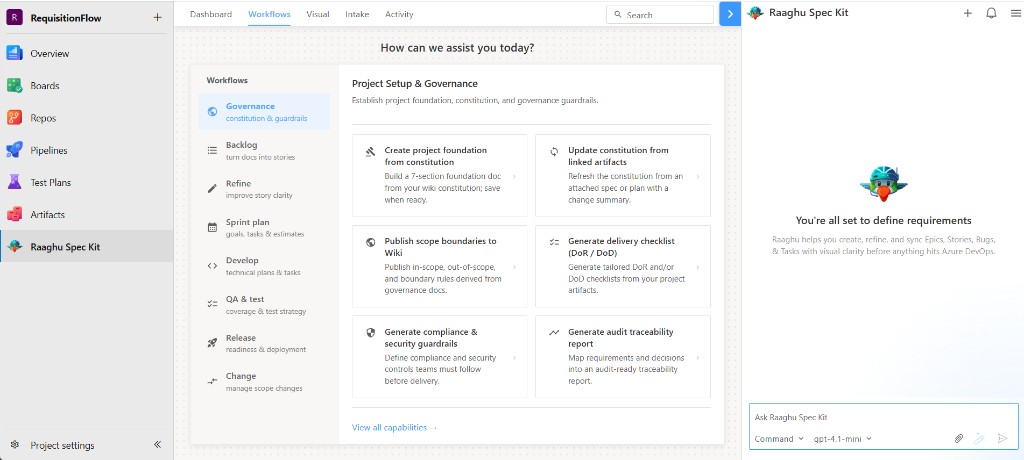Image resolution: width=1024 pixels, height=460 pixels.
Task: Open notifications bell icon
Action: [x=991, y=13]
